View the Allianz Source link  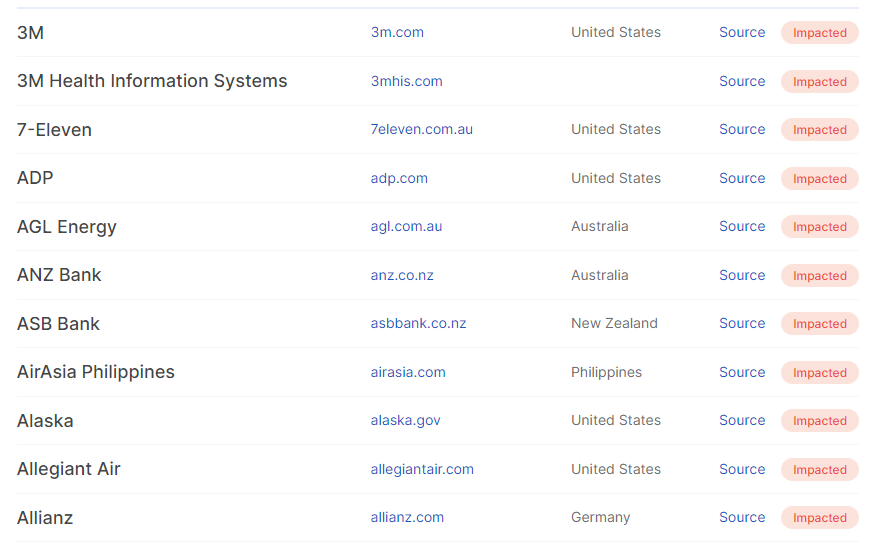click(742, 517)
